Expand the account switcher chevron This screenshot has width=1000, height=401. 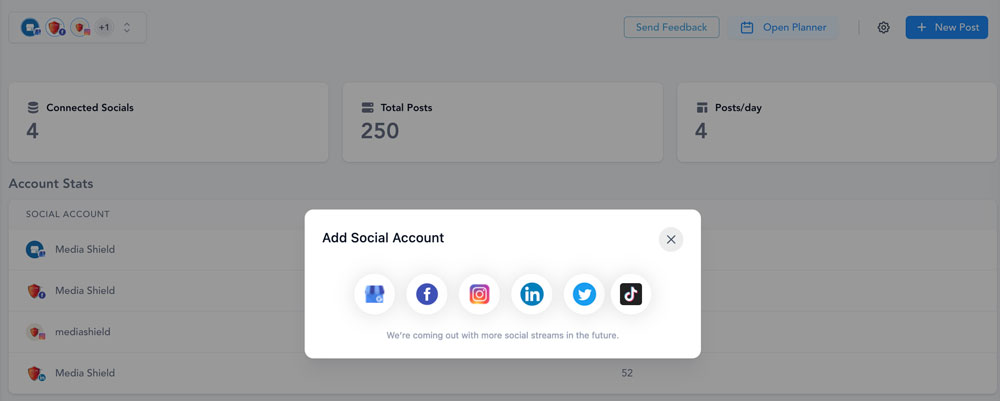(x=127, y=28)
